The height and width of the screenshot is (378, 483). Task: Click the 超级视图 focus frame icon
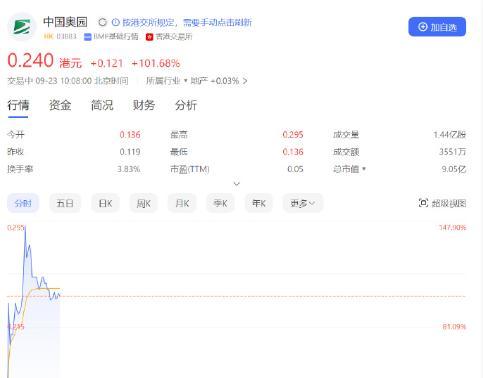point(423,203)
